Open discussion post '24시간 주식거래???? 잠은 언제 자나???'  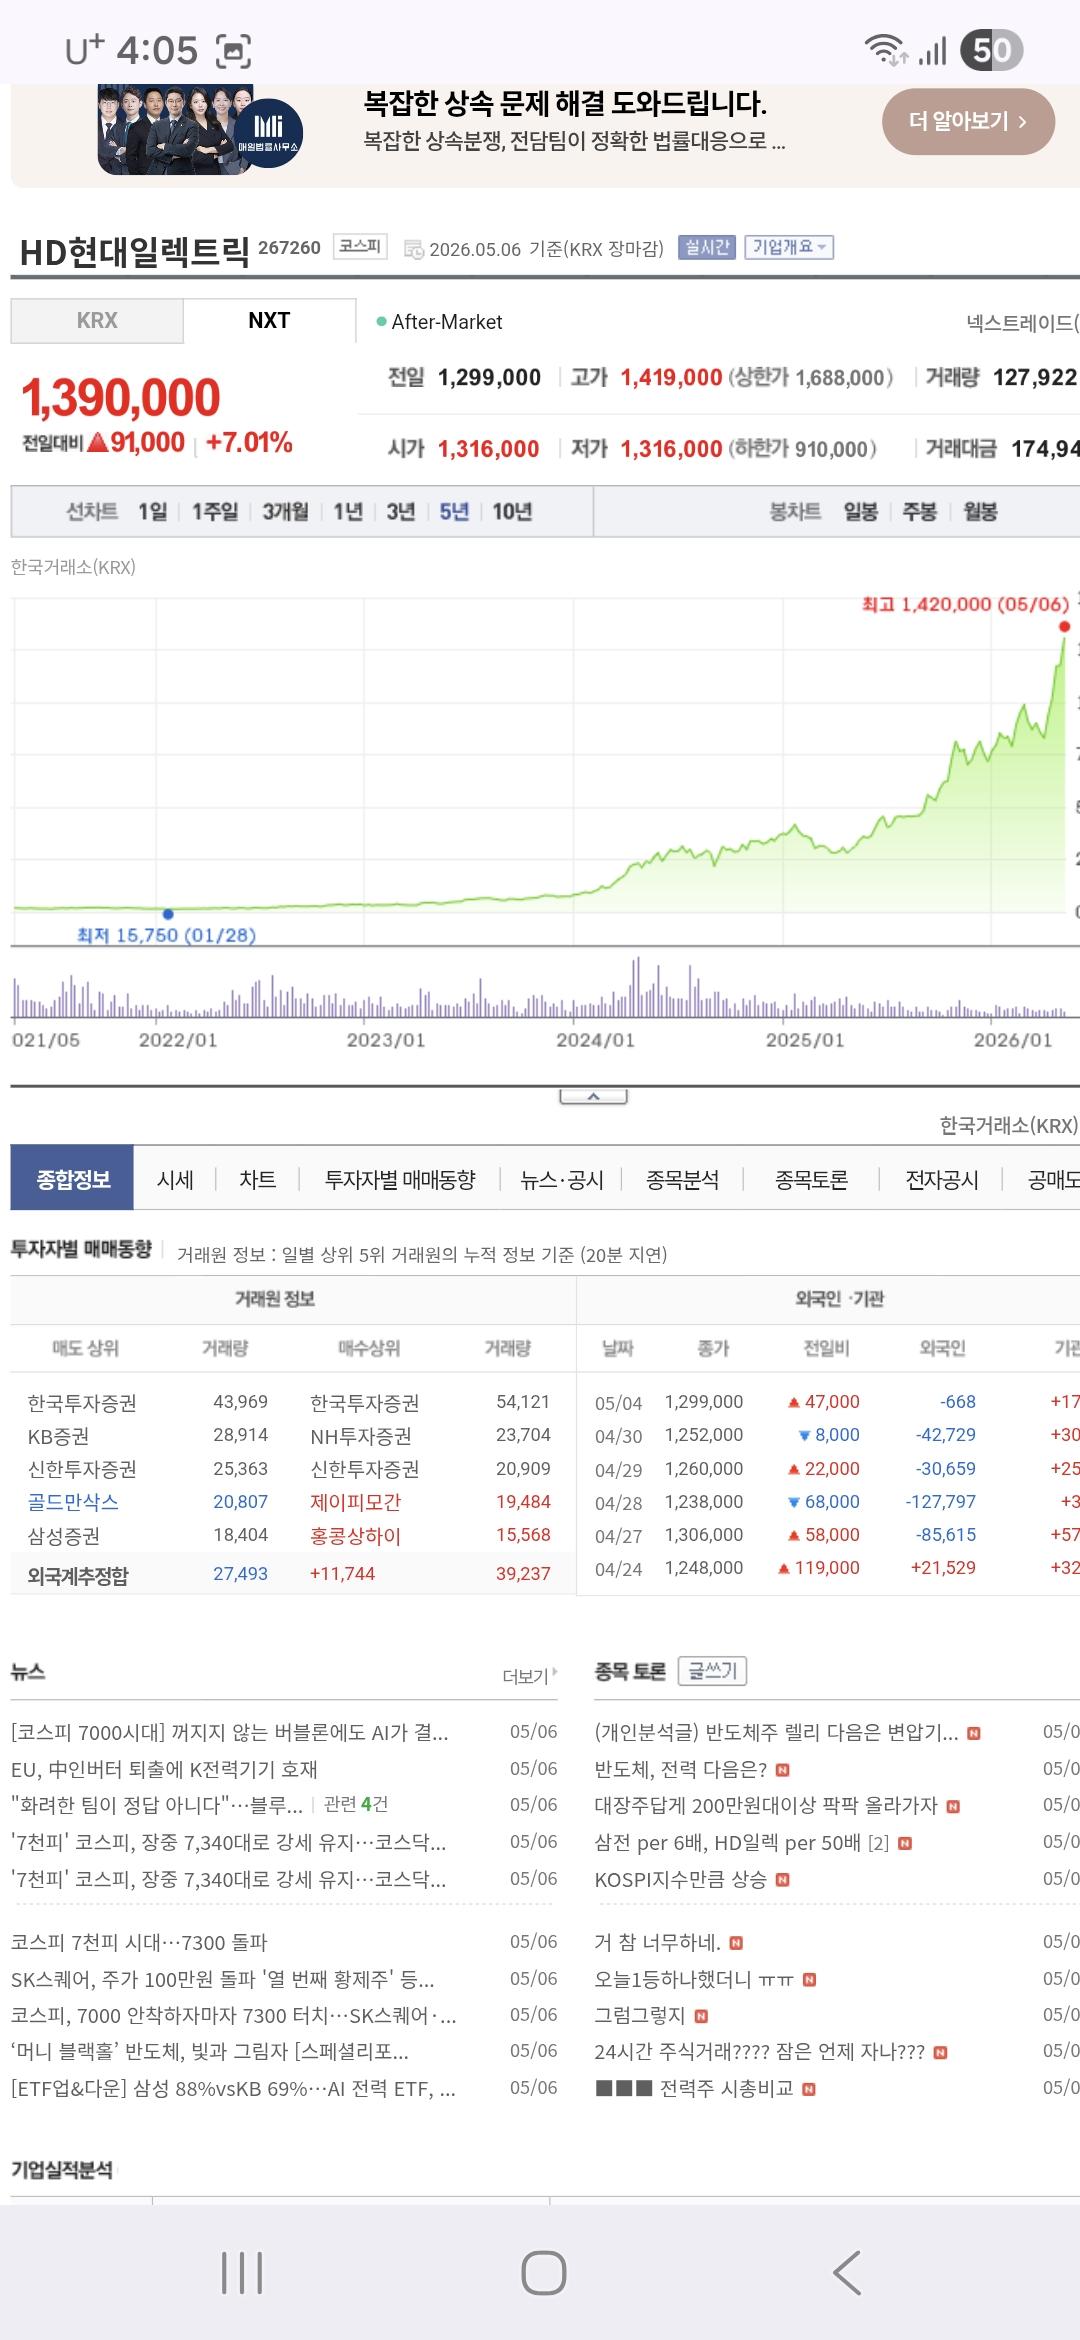pos(759,2052)
